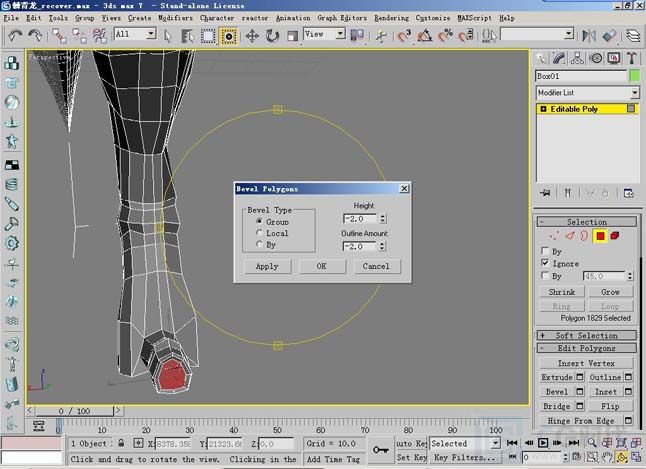Cancel the Bevel Polygons dialog

pos(376,266)
